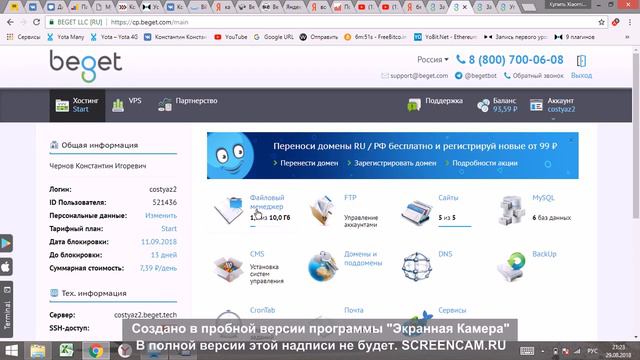Click the exit door icon in the header
640x360 pixels.
pos(581,61)
